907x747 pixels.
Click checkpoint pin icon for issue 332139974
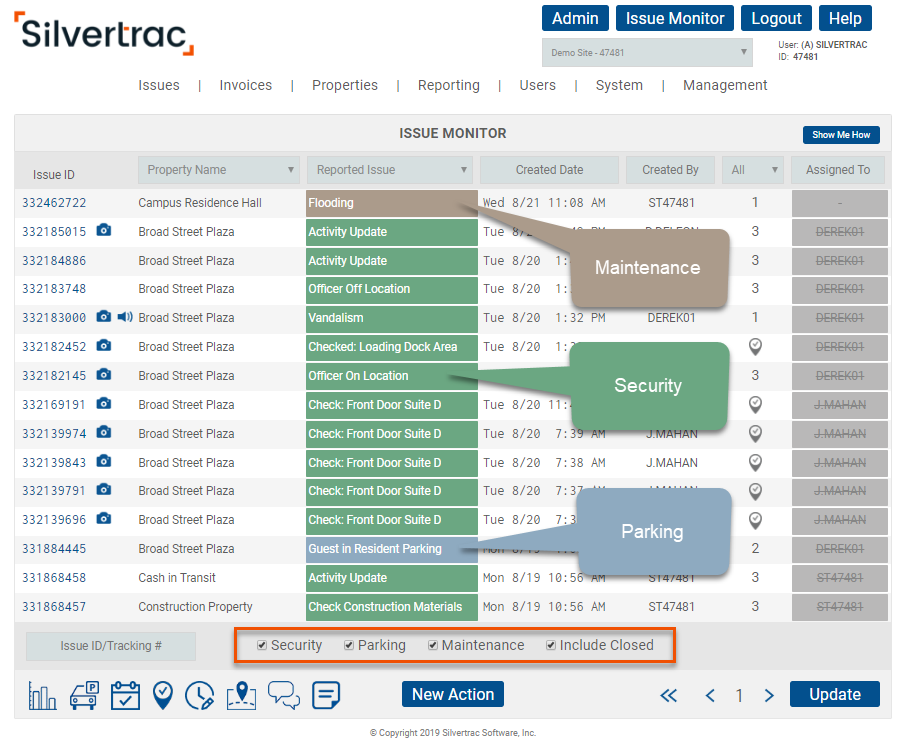[x=755, y=433]
